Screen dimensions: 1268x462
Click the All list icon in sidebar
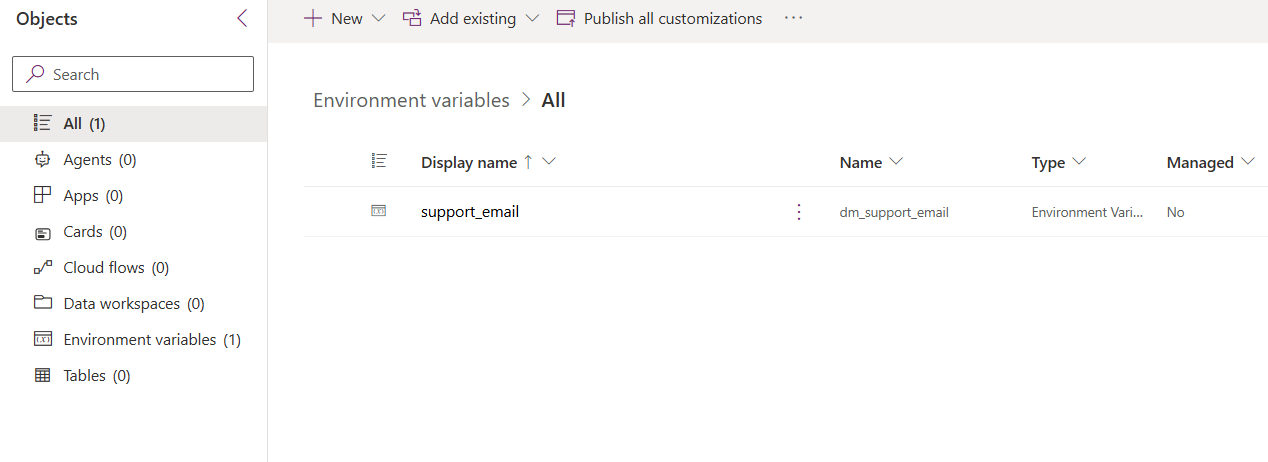pos(42,123)
